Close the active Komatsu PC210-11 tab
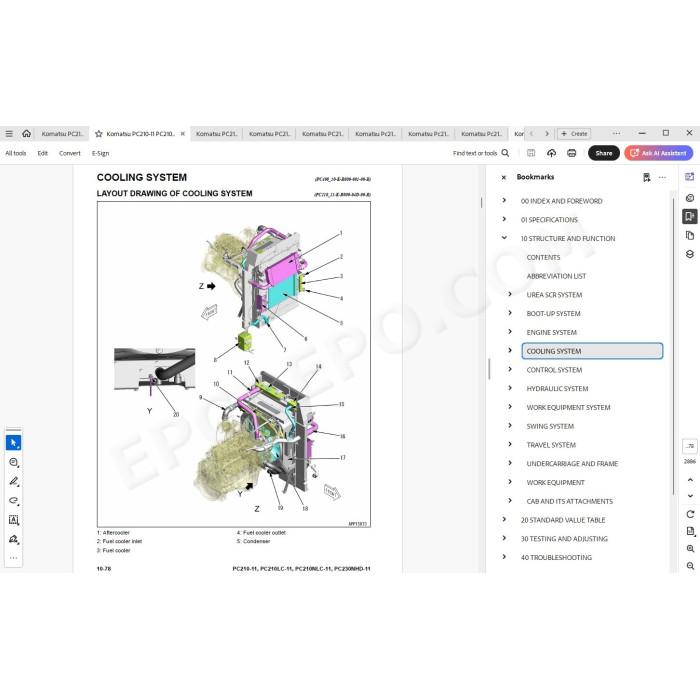Viewport: 700px width, 700px height. click(x=183, y=133)
